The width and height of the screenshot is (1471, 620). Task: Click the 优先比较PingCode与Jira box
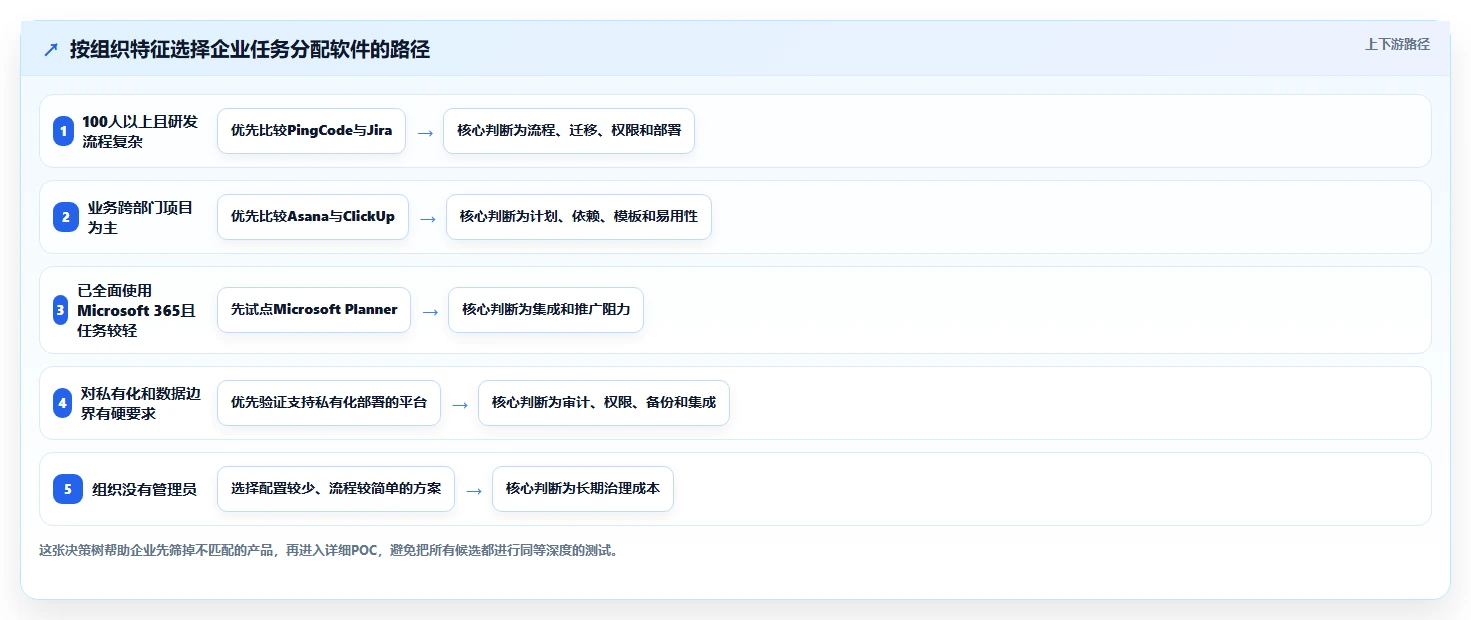tap(311, 131)
